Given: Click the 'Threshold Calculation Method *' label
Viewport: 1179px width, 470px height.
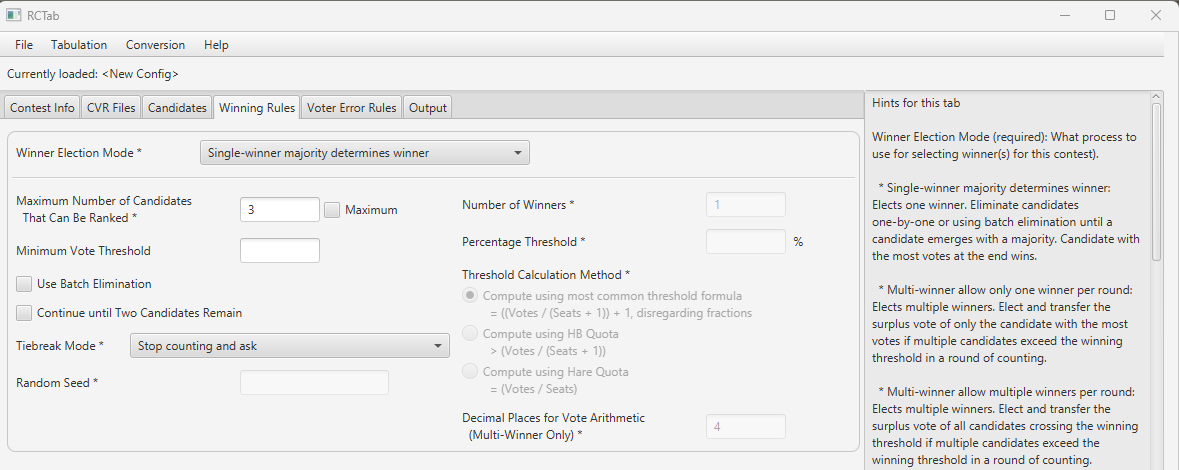Looking at the screenshot, I should point(546,274).
